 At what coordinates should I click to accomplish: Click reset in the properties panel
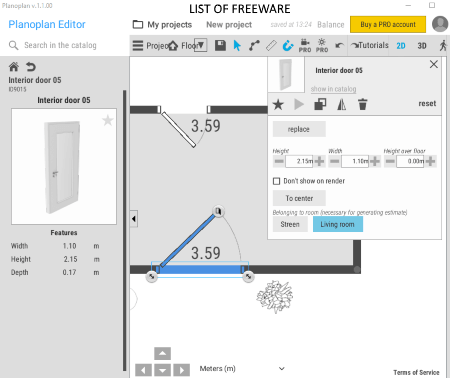tap(427, 104)
